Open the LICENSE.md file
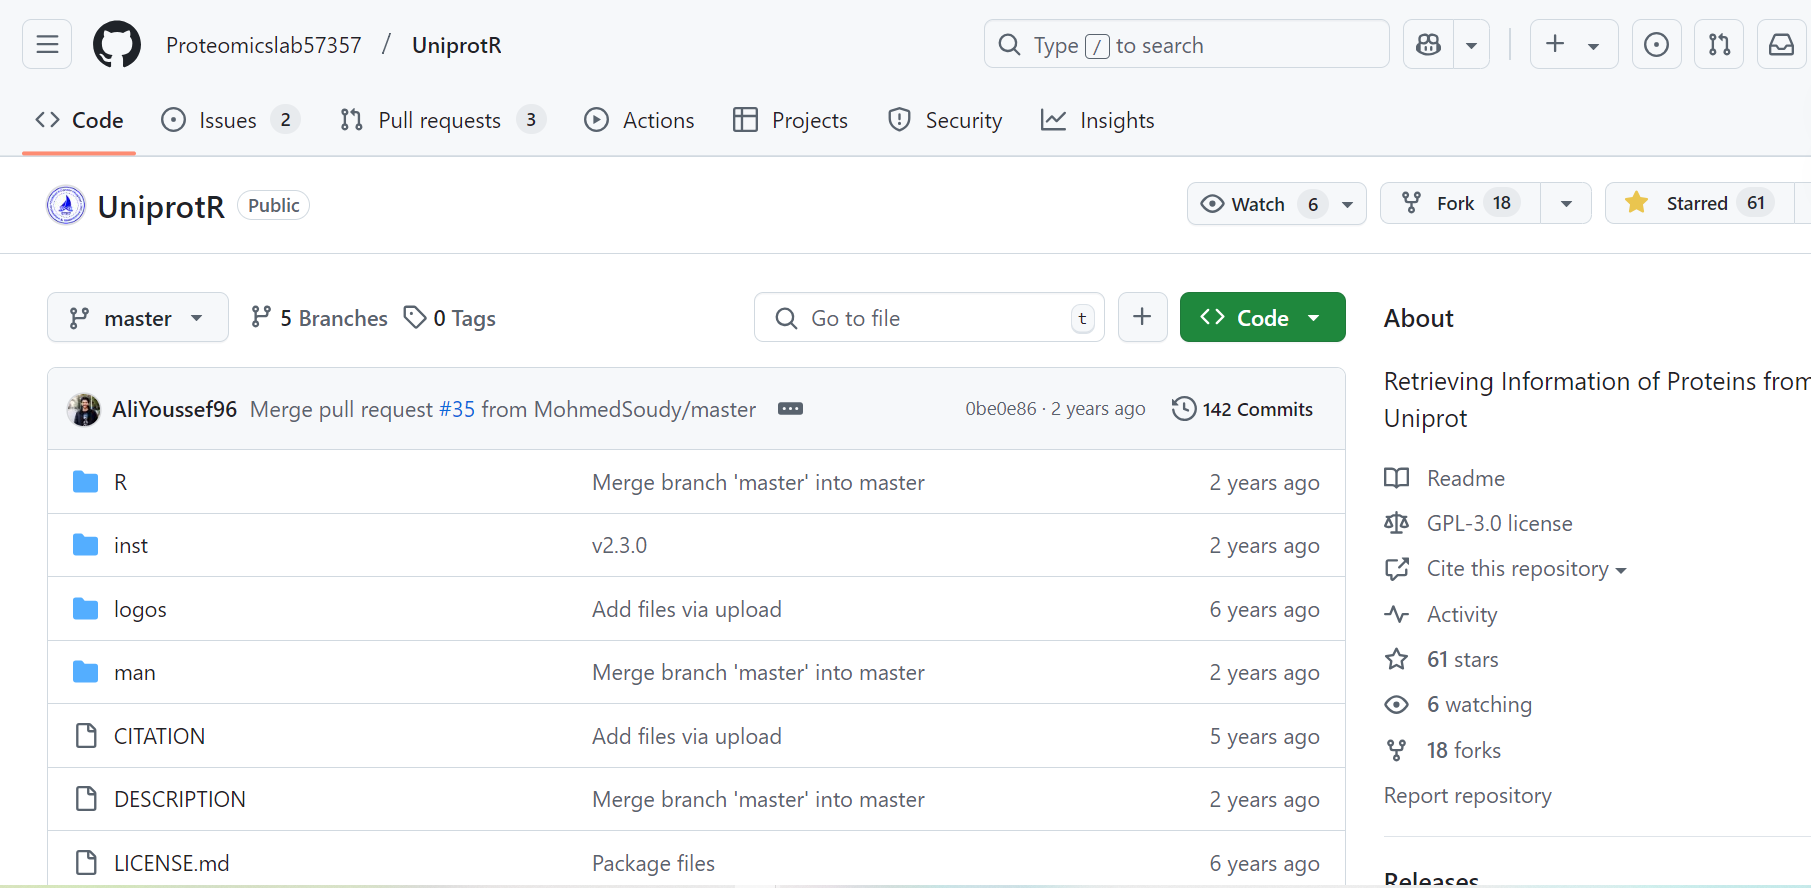 [x=171, y=863]
